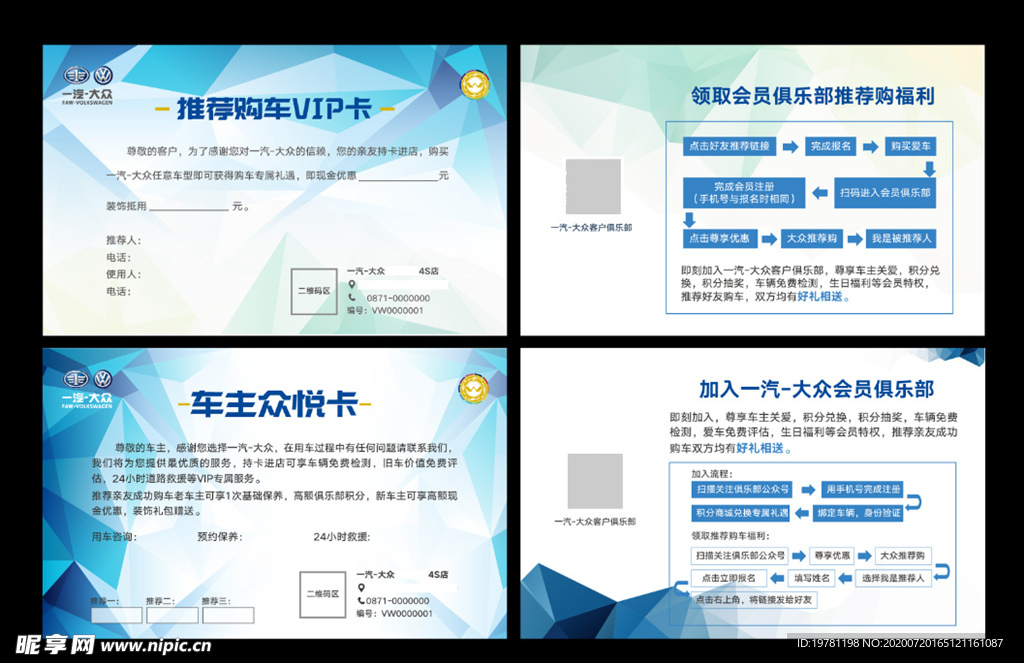Click the FAW-Volkswagen logo on the 车主众悦卡 card
Screen dimensions: 1024x663
pyautogui.click(x=88, y=389)
